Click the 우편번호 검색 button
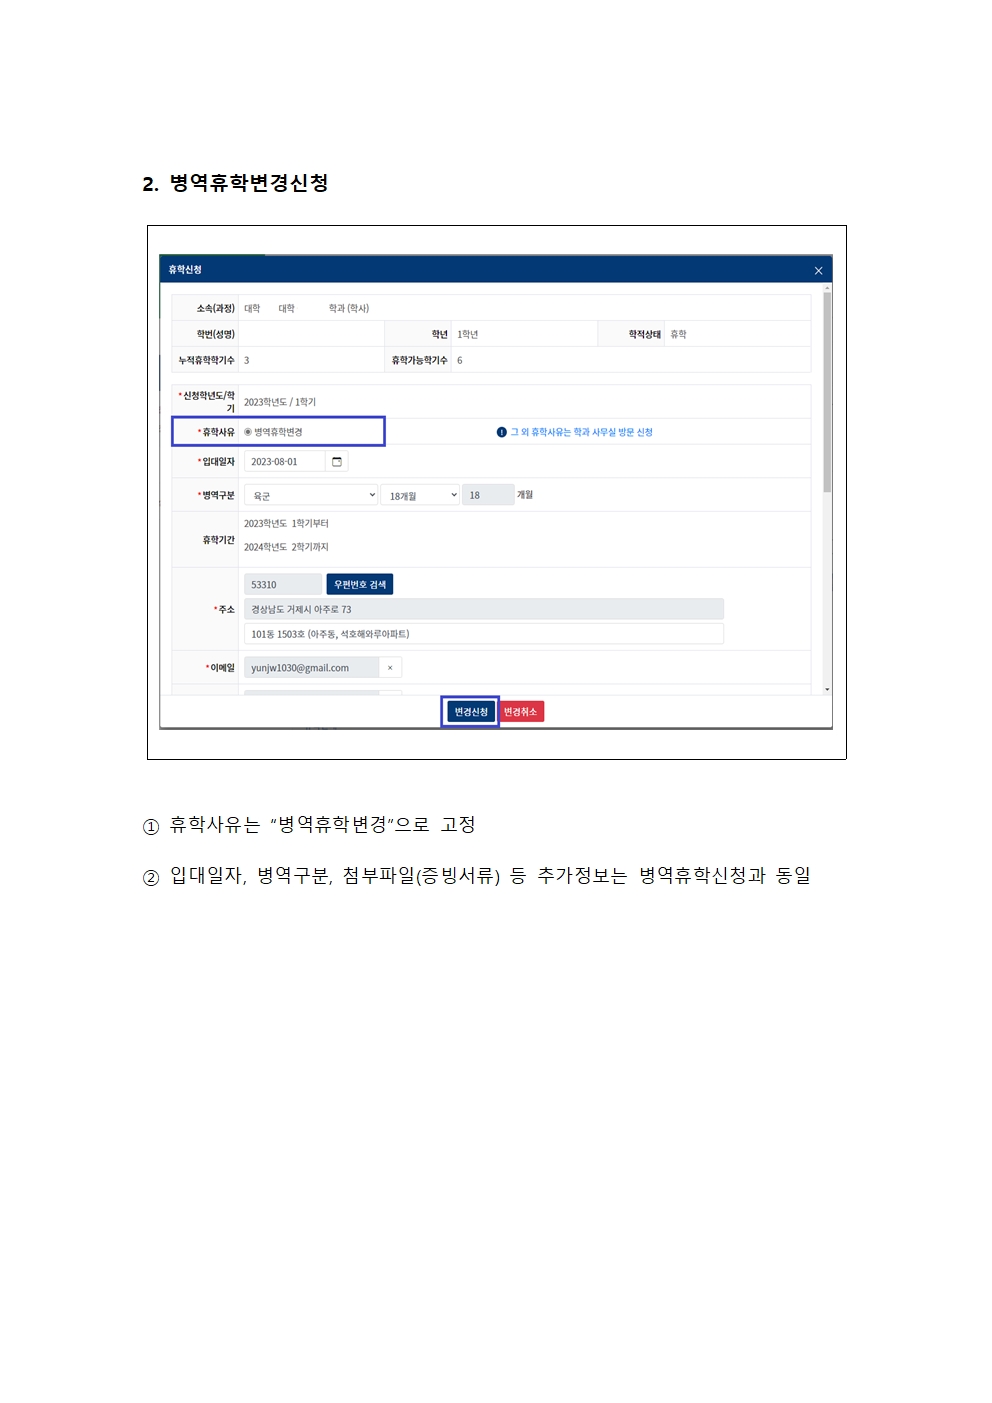Image resolution: width=992 pixels, height=1403 pixels. (360, 584)
